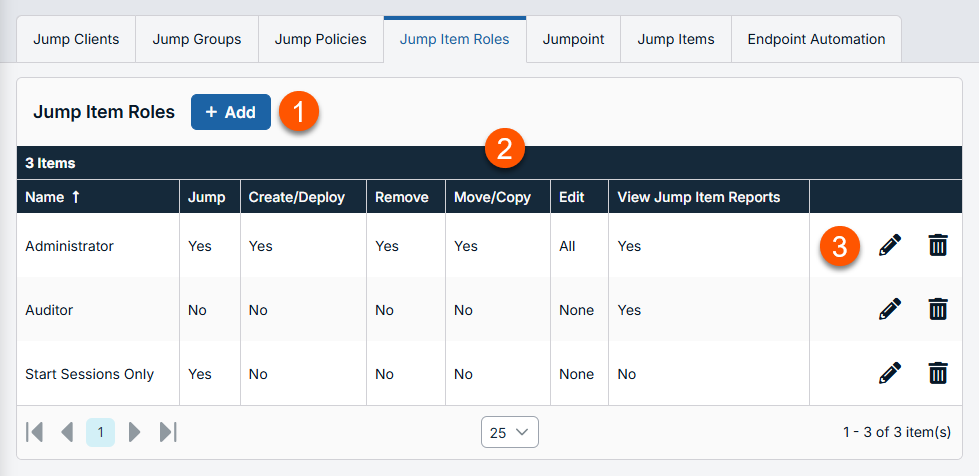
Task: Edit the Auditor role with the pencil icon
Action: [x=889, y=310]
